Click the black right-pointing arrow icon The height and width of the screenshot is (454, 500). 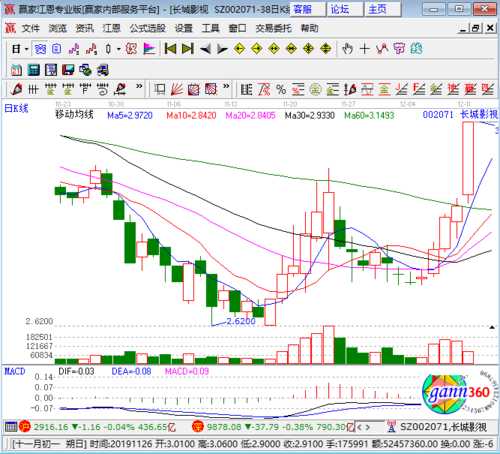(x=222, y=49)
